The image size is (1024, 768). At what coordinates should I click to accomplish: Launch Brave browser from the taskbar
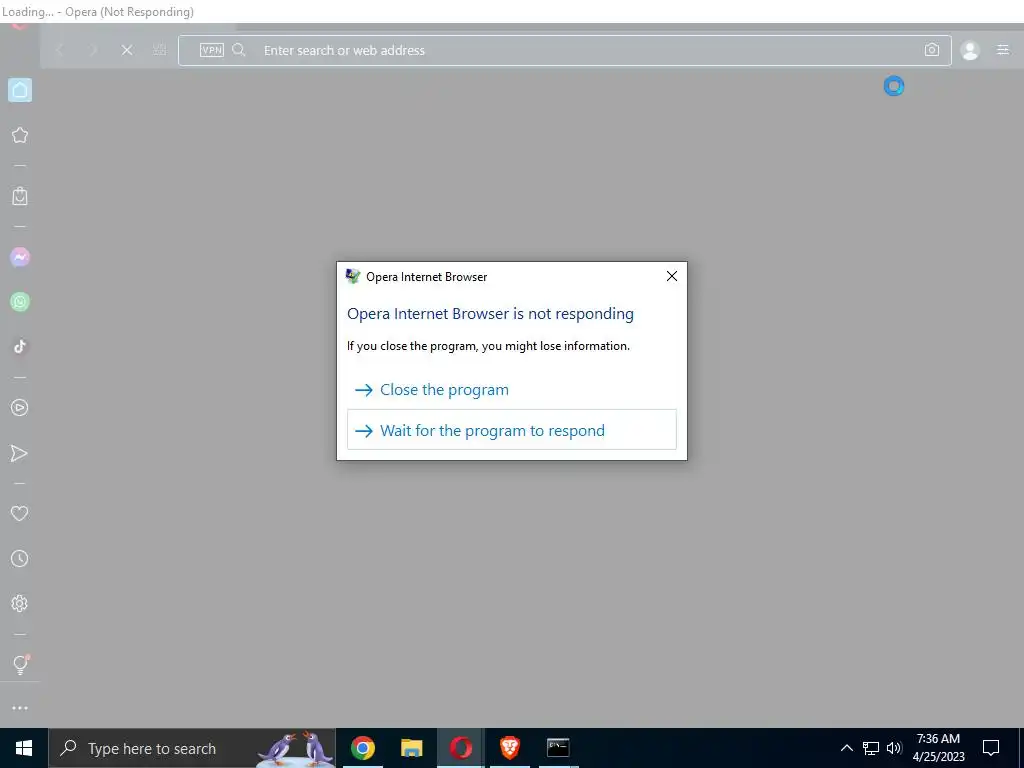[509, 748]
